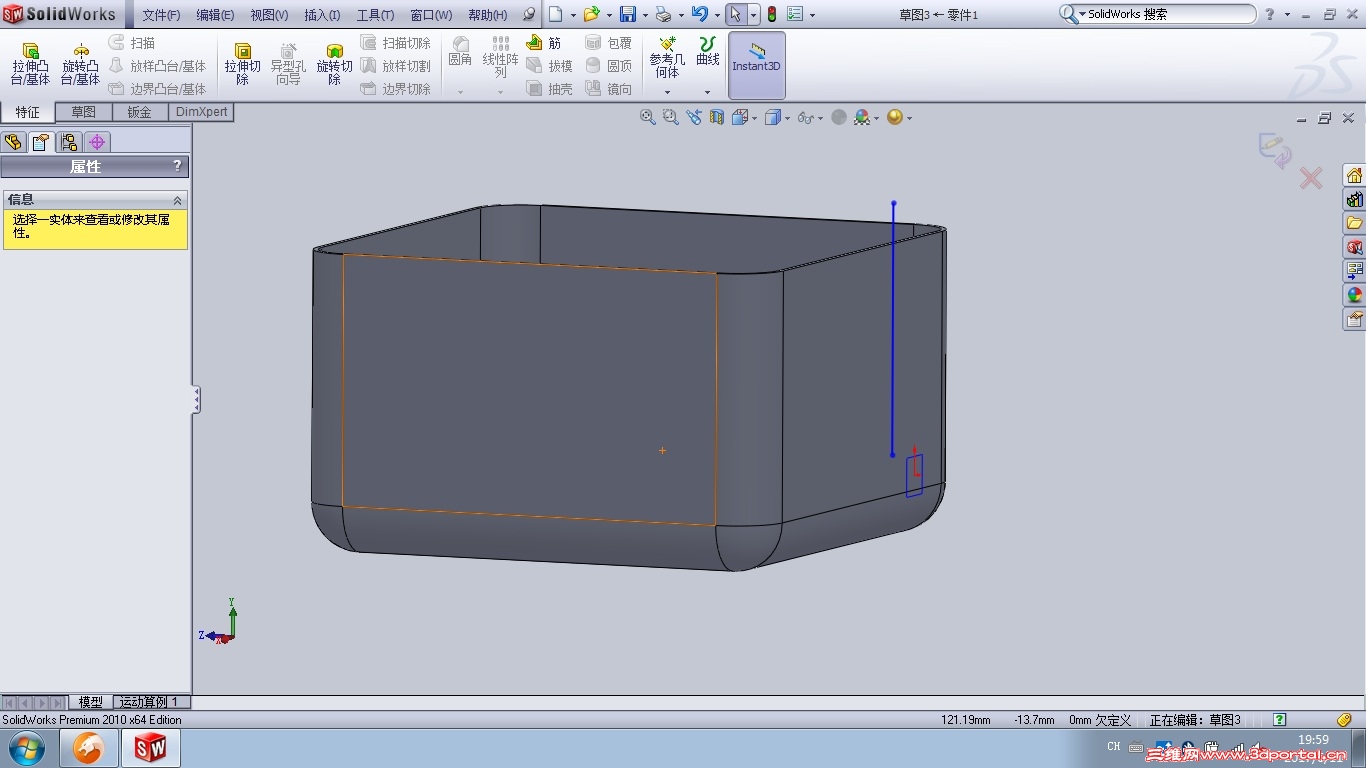1366x768 pixels.
Task: Click the Previous View icon
Action: [x=694, y=117]
